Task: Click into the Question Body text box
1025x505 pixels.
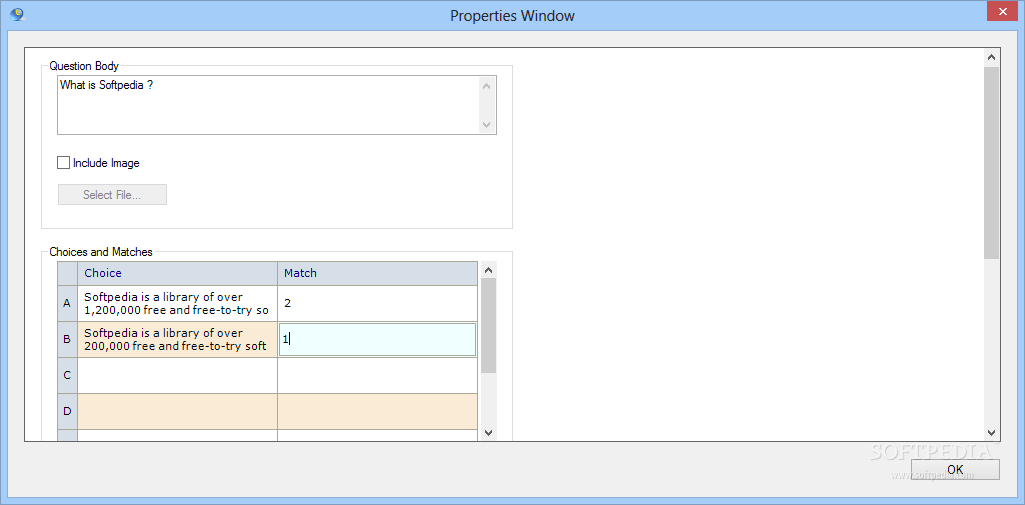Action: click(269, 105)
